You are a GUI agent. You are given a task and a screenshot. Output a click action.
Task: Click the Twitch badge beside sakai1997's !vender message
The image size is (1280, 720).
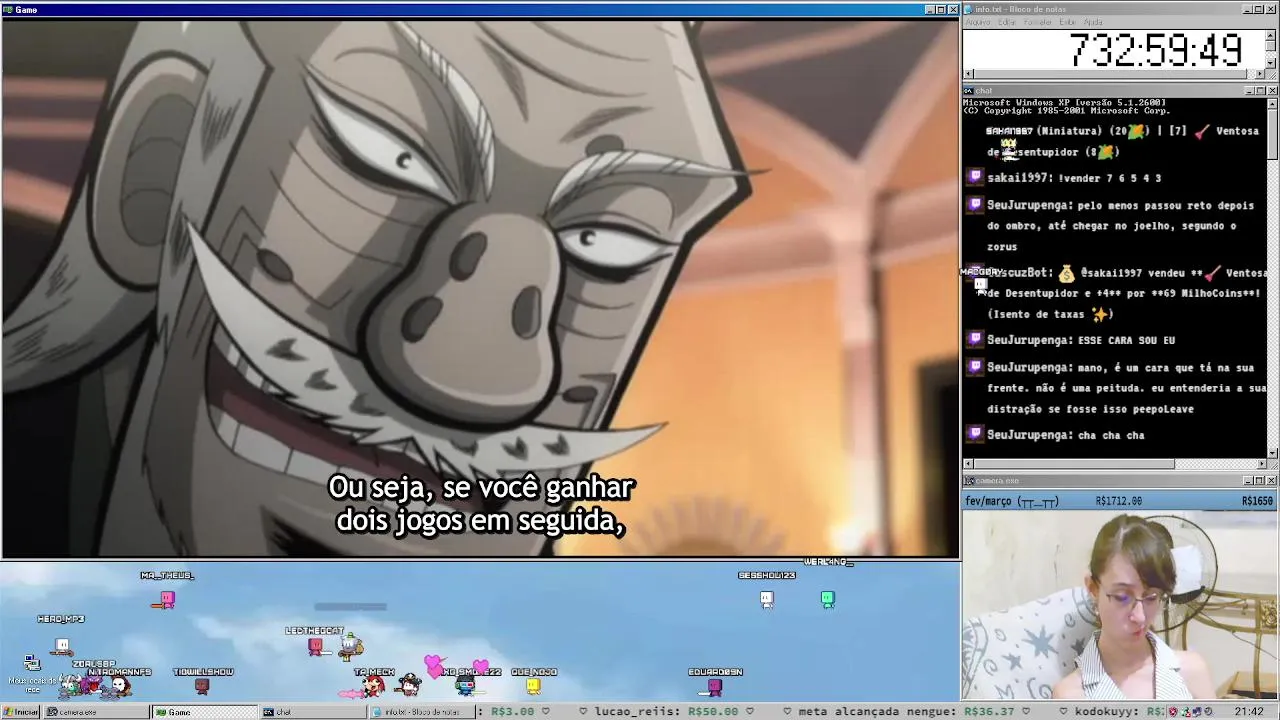(975, 178)
